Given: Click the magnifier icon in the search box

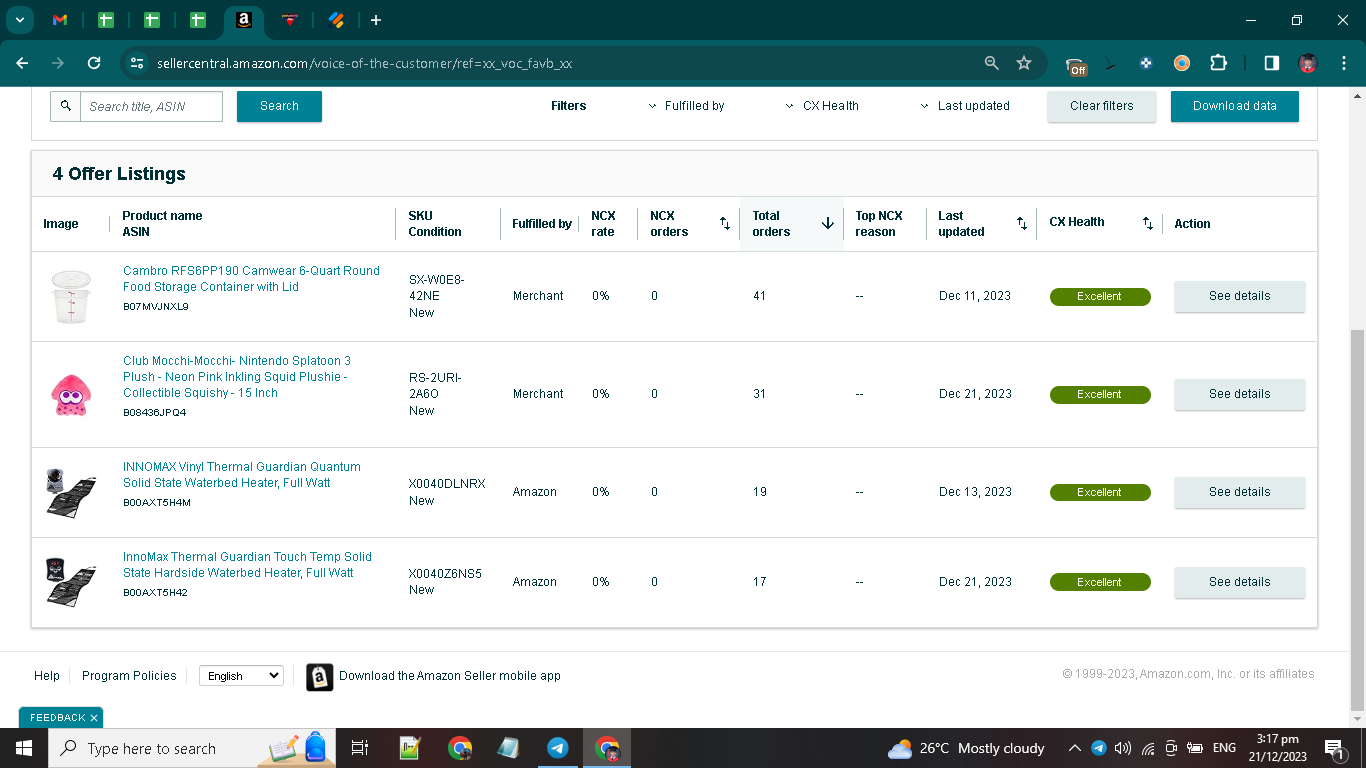Looking at the screenshot, I should coord(66,106).
